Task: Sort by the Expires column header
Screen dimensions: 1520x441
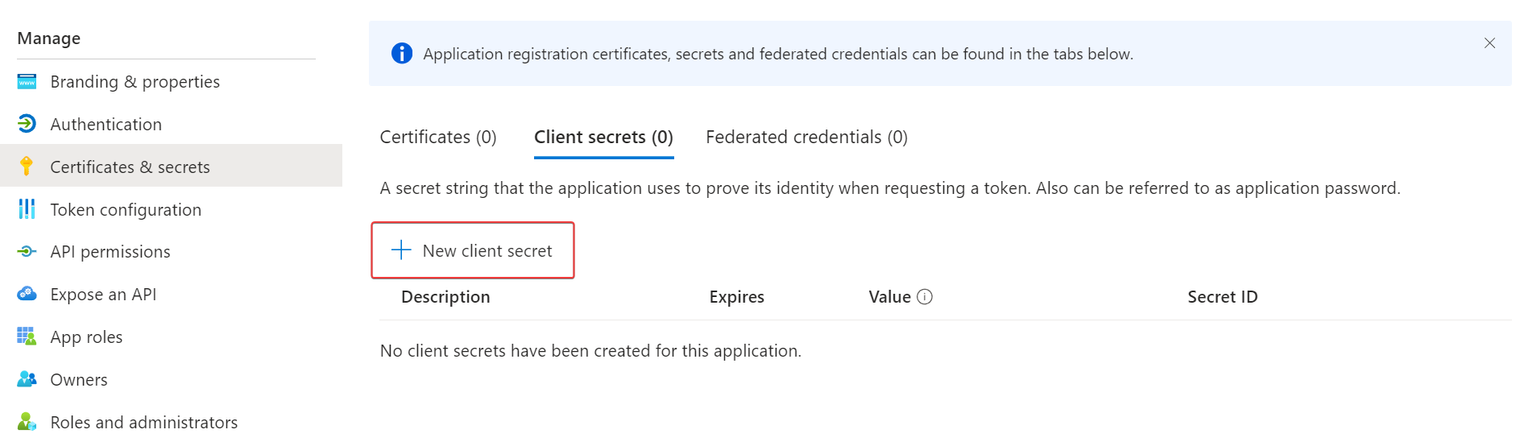Action: [737, 297]
